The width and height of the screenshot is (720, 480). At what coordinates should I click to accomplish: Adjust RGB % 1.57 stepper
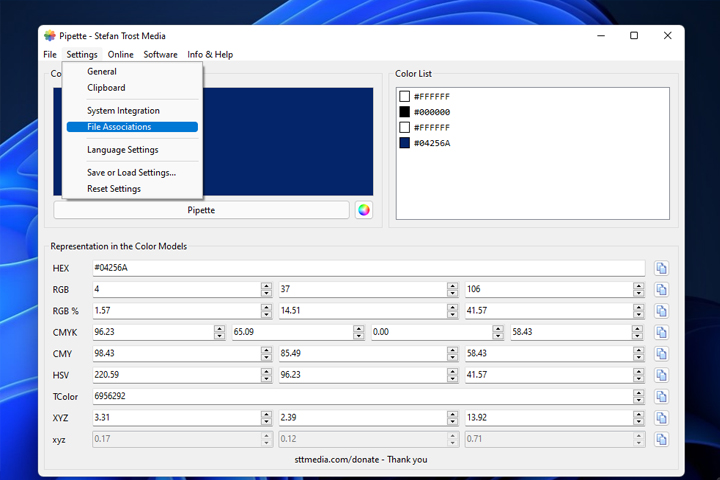[x=266, y=311]
